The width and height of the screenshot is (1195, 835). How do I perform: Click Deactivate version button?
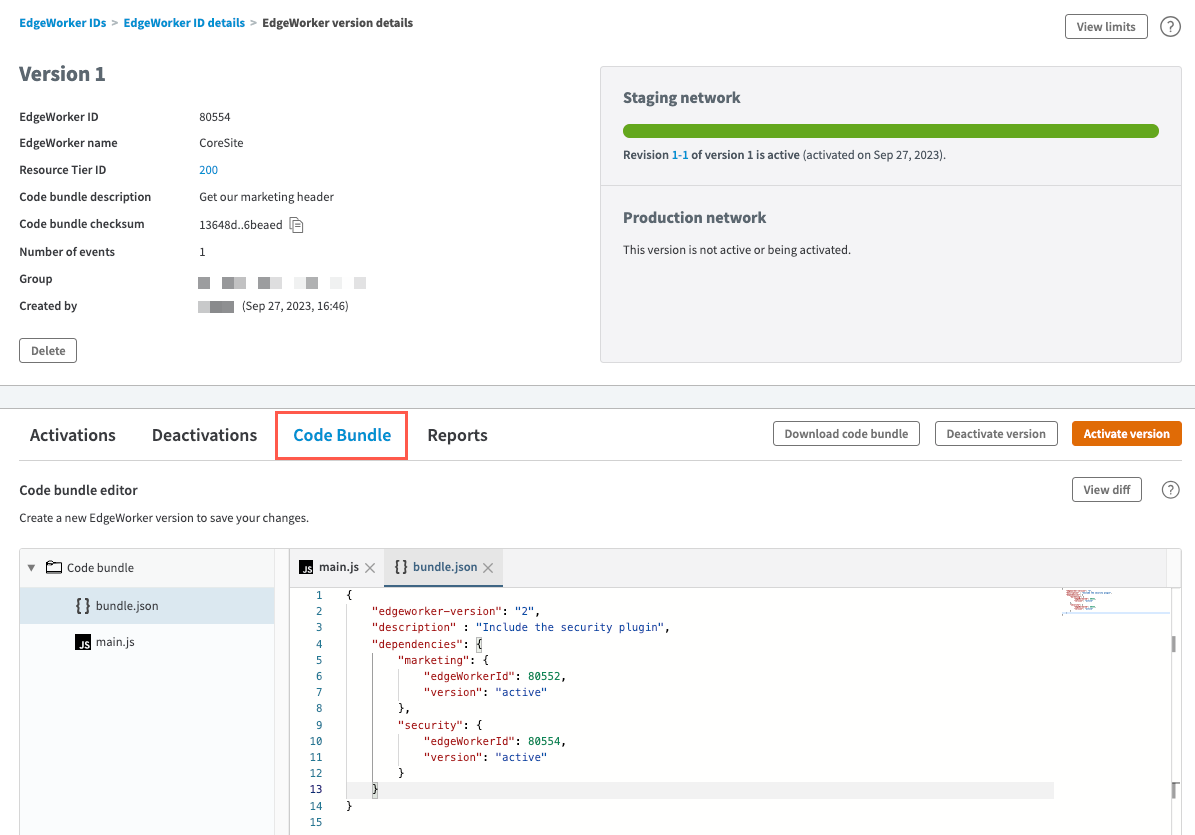[x=995, y=434]
